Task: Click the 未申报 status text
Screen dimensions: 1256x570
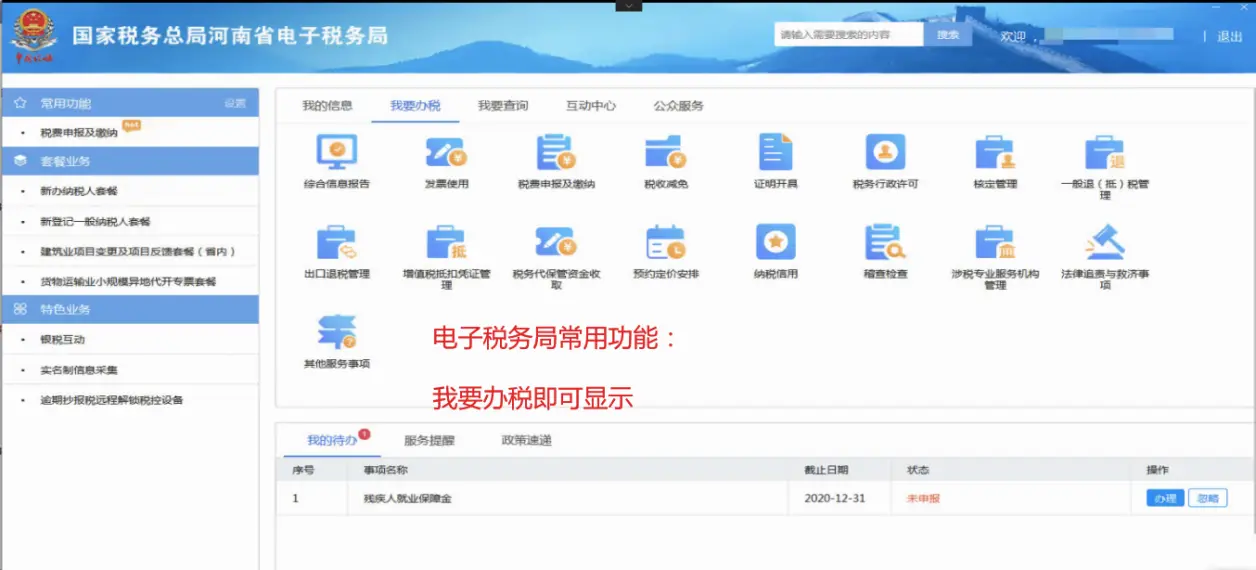Action: [x=923, y=498]
